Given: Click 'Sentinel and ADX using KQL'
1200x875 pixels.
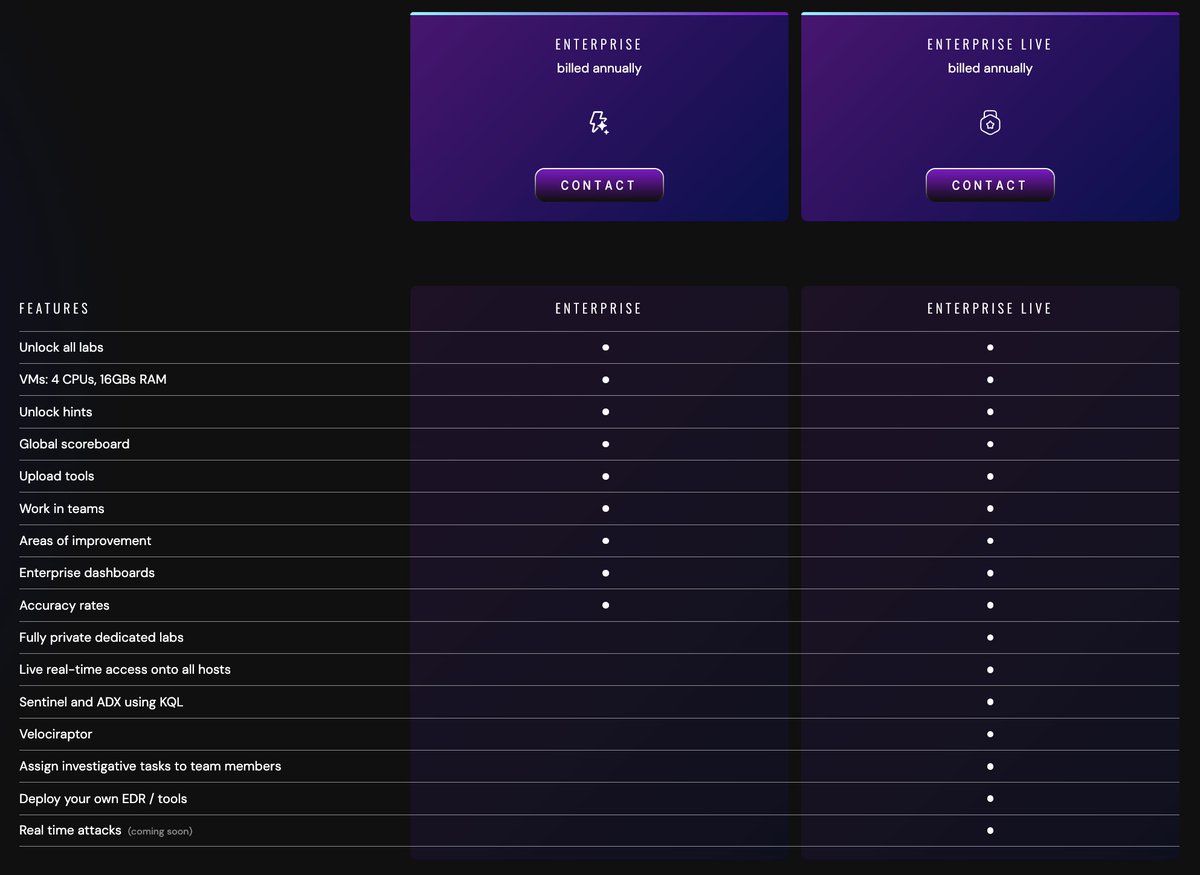Looking at the screenshot, I should tap(101, 702).
